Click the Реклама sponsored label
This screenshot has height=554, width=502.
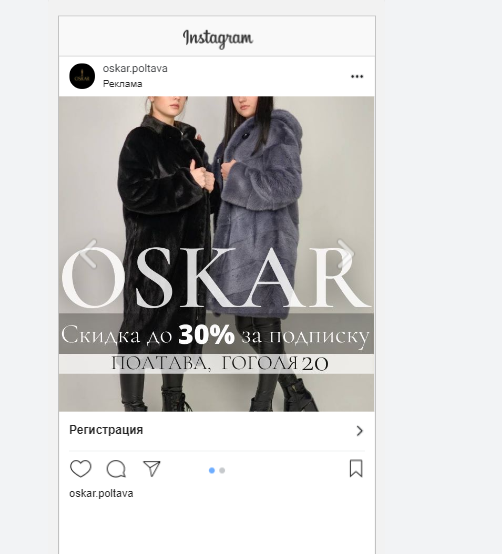coord(122,84)
